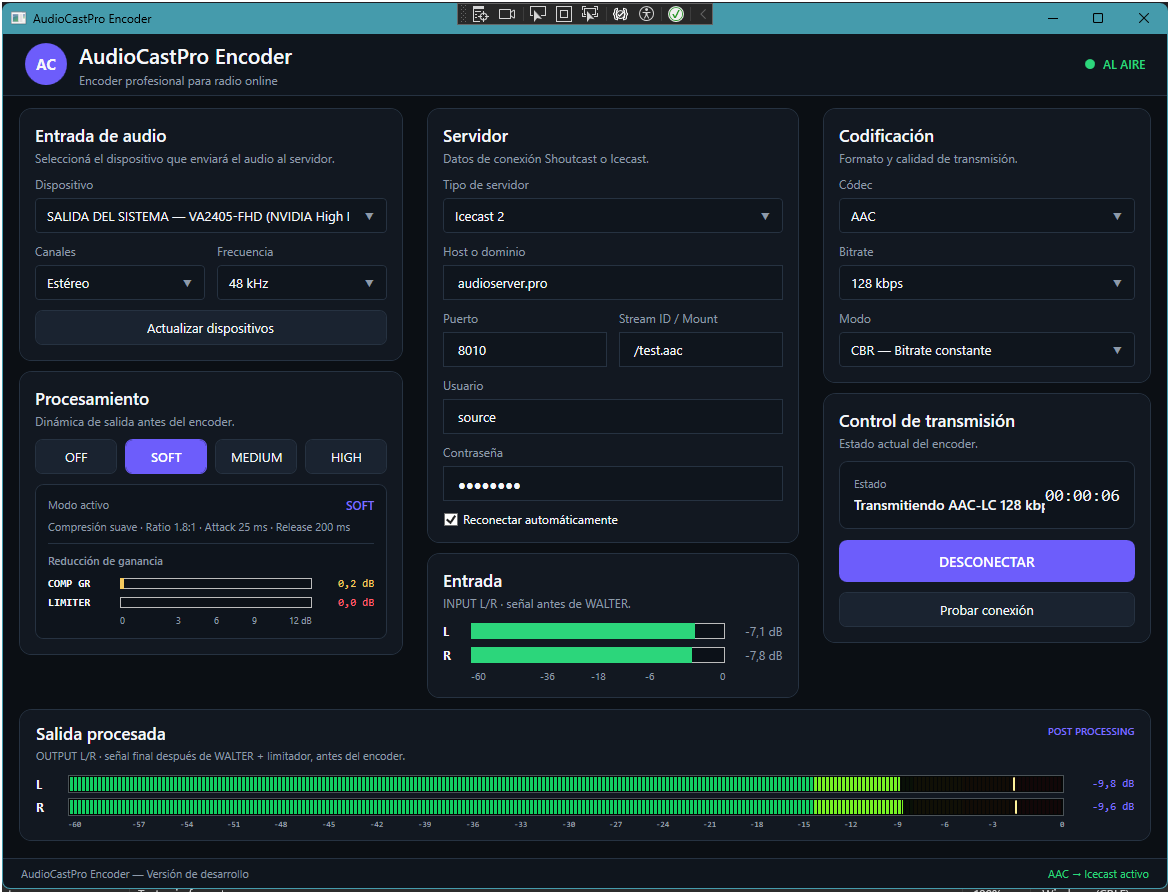Click the Entrada de audio heading
Viewport: 1170px width, 894px height.
101,136
